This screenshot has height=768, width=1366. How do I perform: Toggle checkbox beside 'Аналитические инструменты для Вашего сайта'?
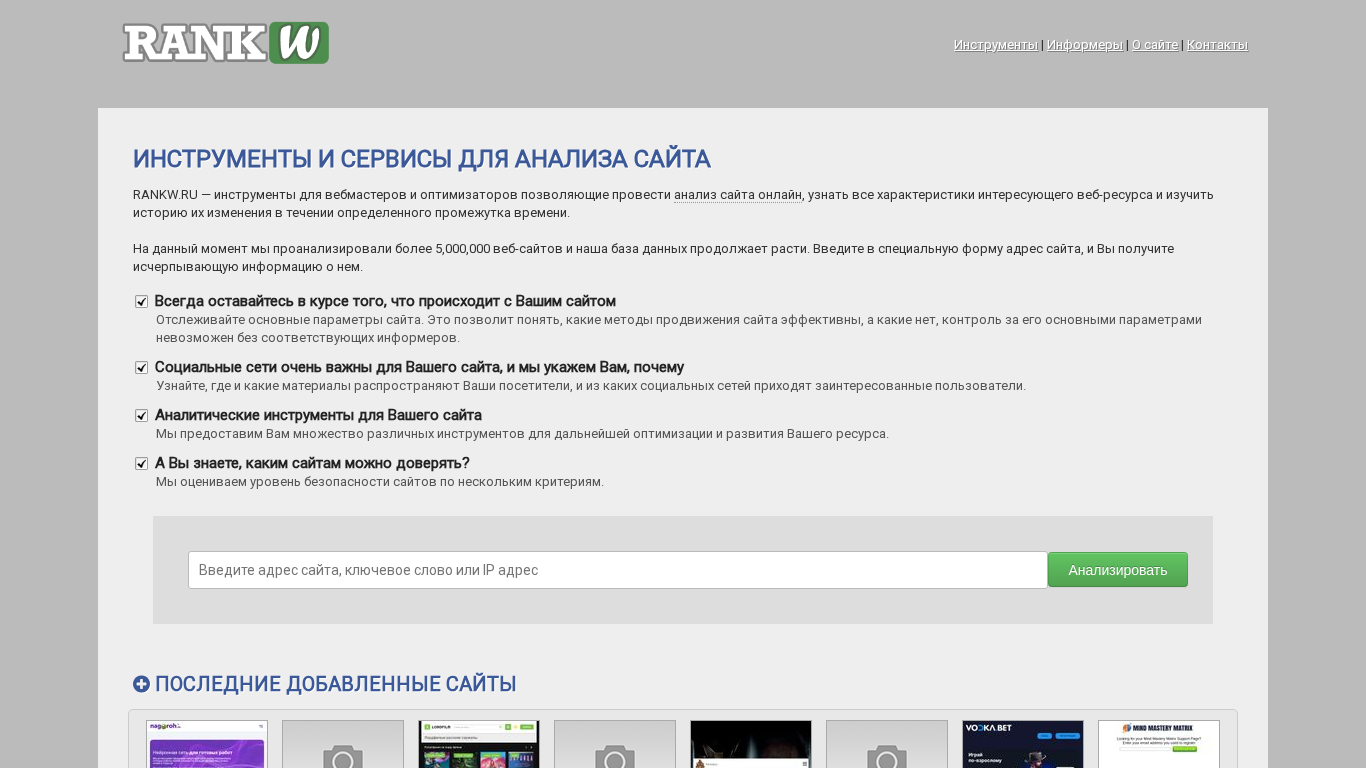pos(142,416)
